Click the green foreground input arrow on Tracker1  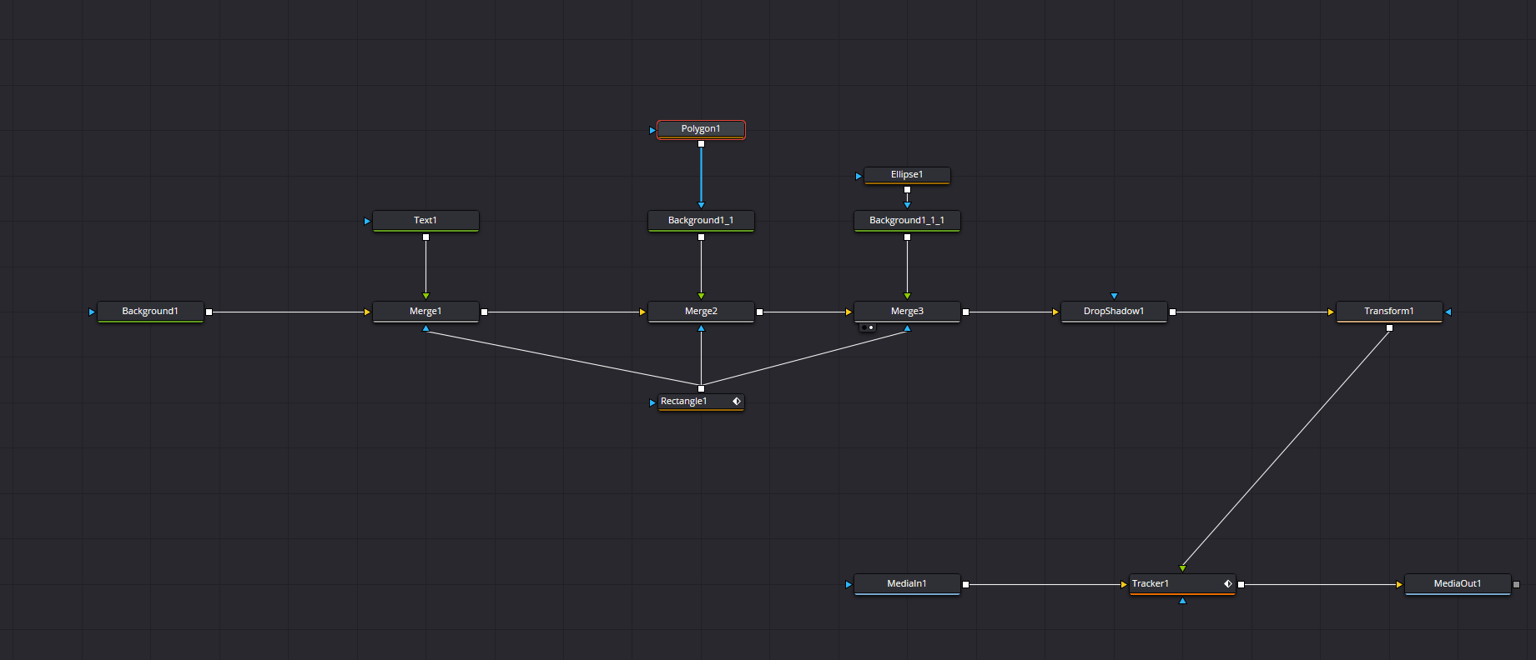tap(1183, 568)
